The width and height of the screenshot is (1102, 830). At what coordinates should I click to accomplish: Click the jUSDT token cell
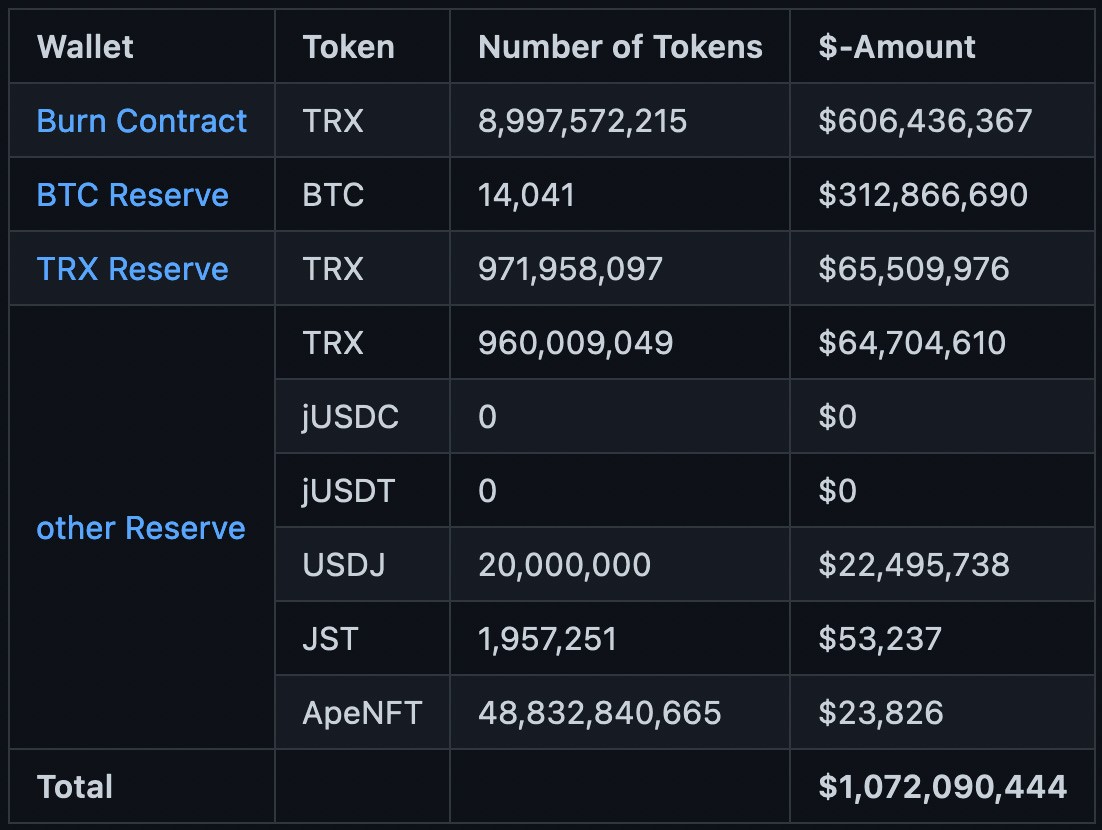(x=349, y=491)
